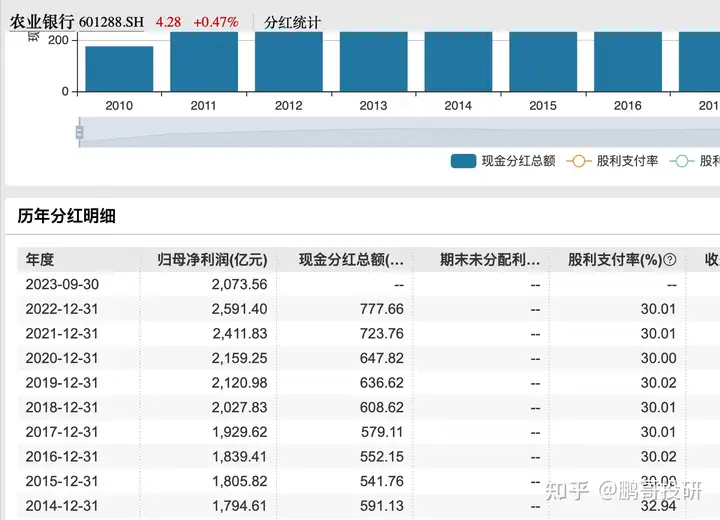The height and width of the screenshot is (520, 720).
Task: Click the 2016 bar in chart
Action: pyautogui.click(x=628, y=62)
